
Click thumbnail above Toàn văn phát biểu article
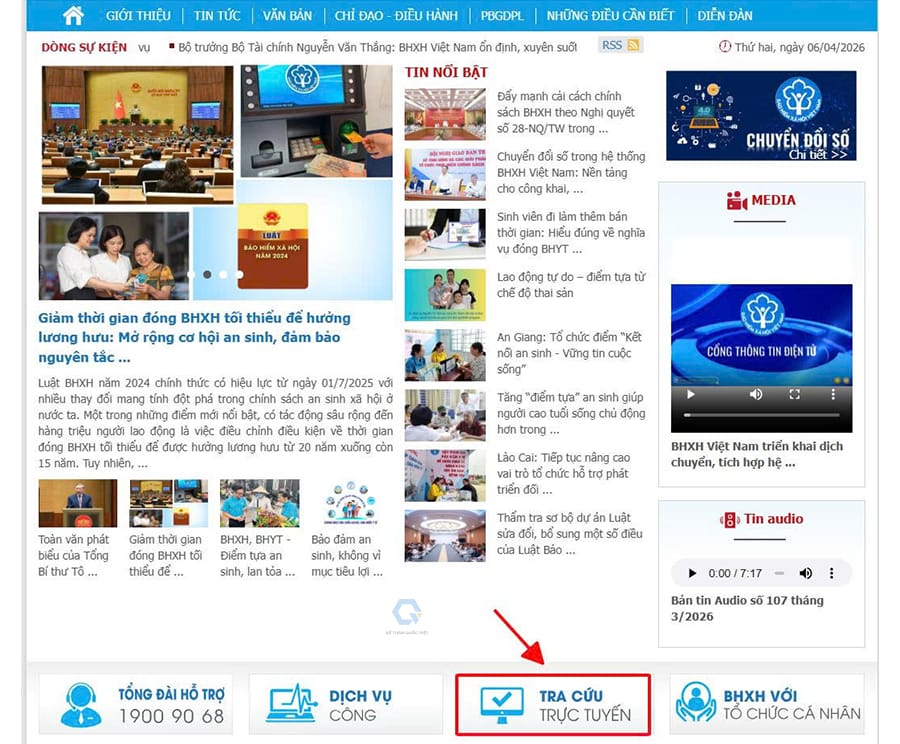pyautogui.click(x=77, y=503)
